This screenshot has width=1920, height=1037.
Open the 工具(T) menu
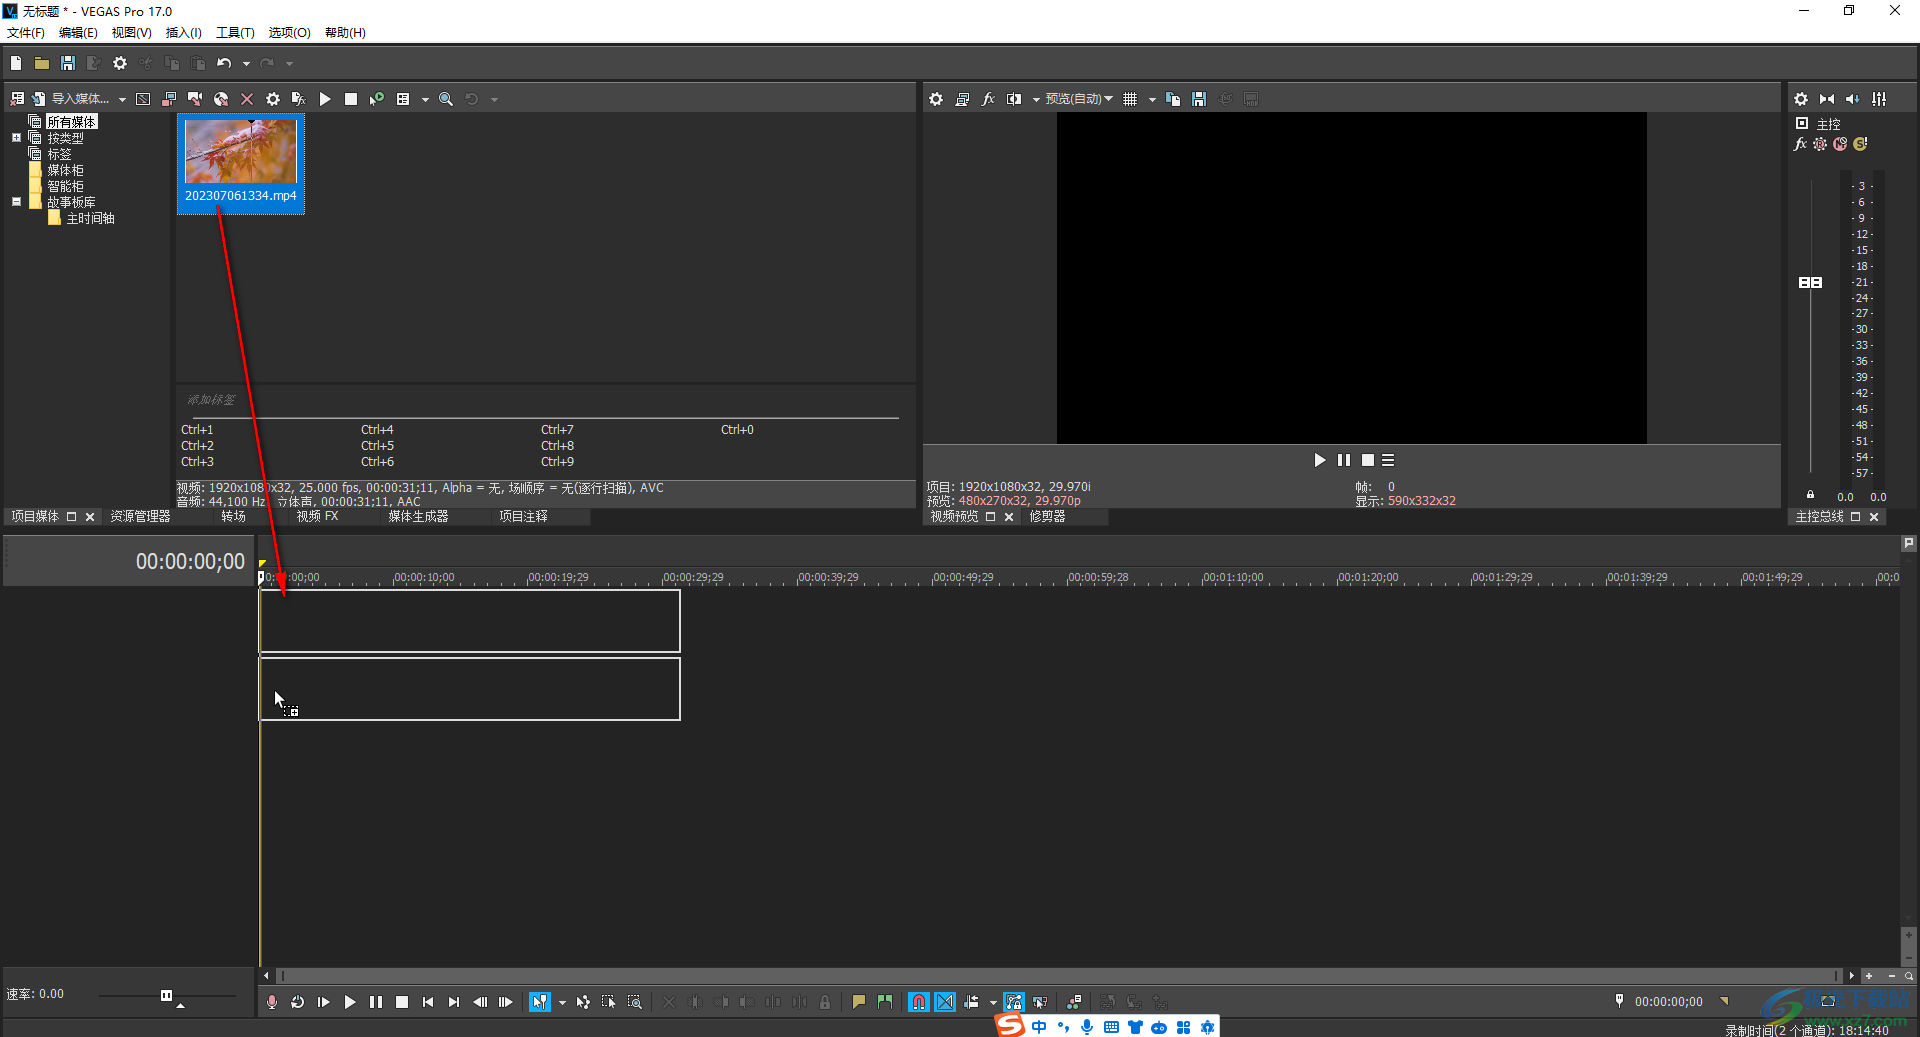point(235,33)
